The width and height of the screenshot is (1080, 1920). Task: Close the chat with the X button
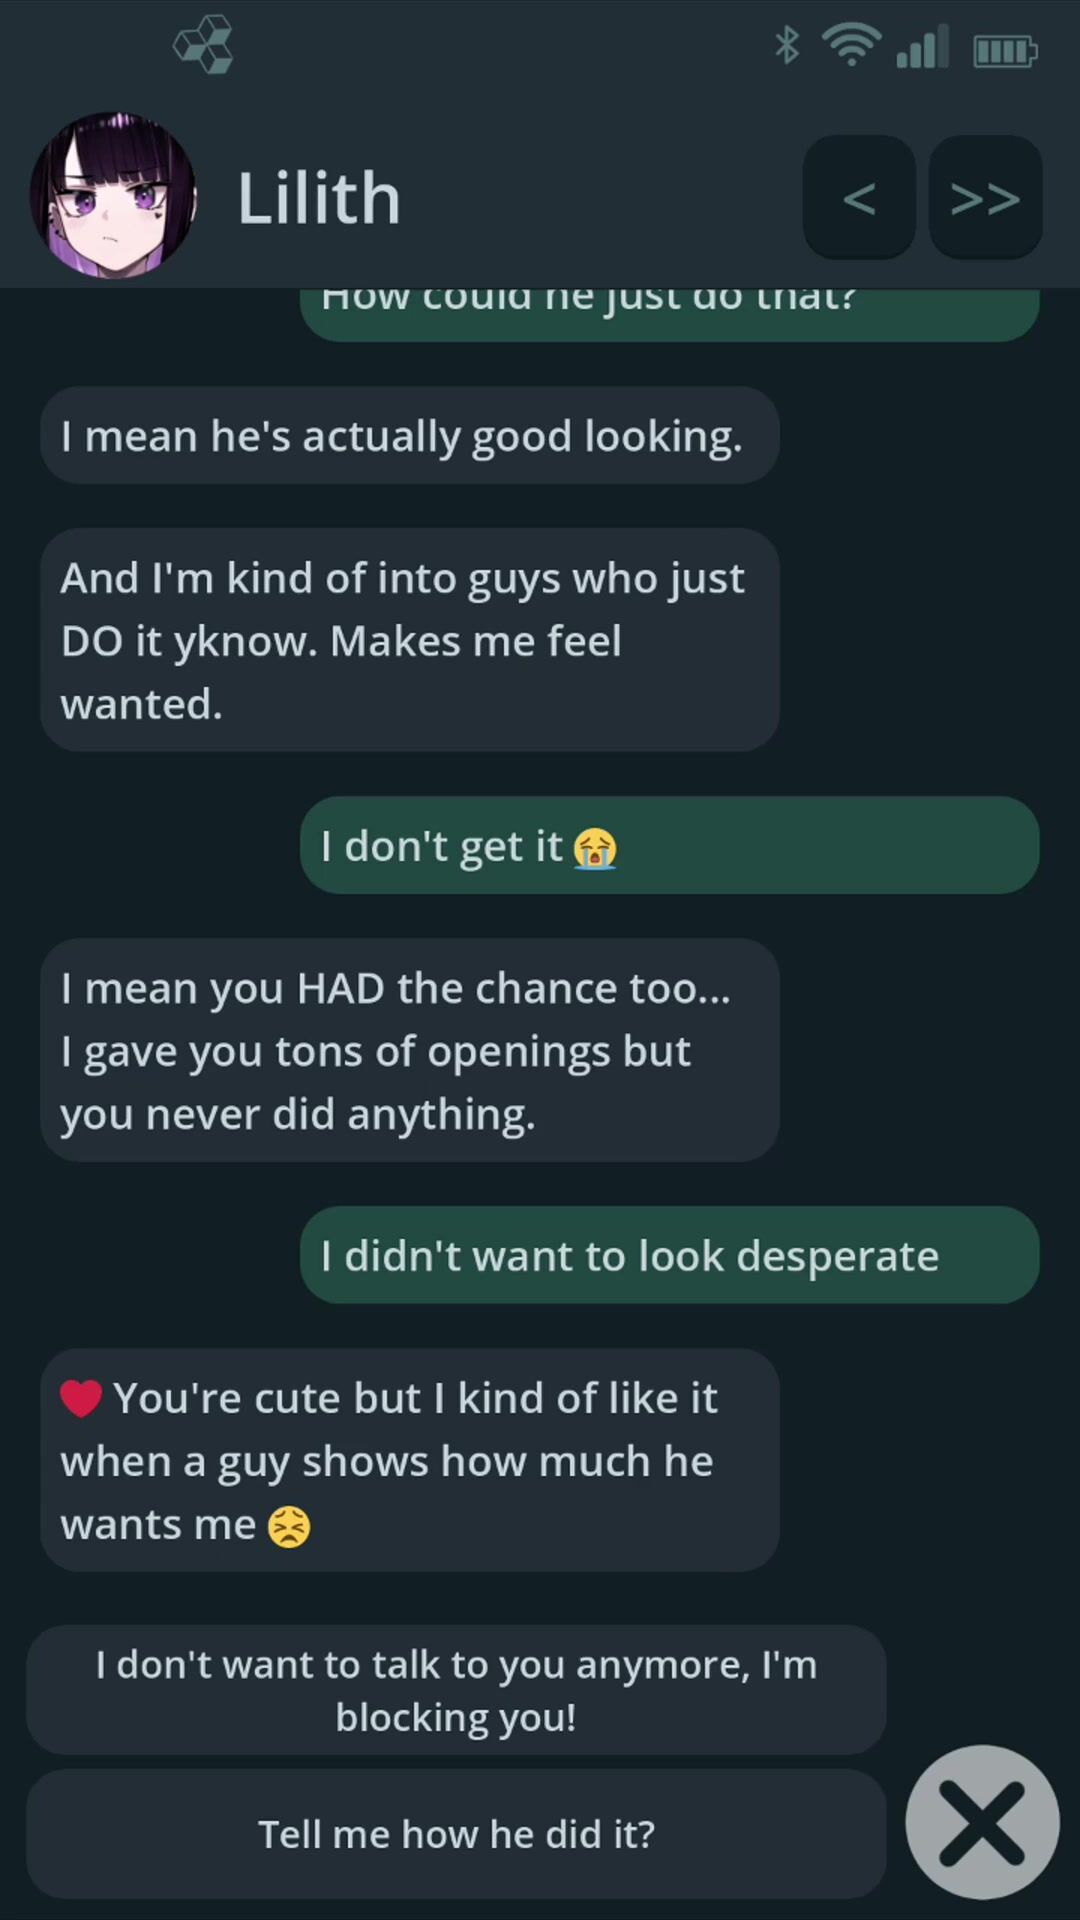pos(982,1822)
